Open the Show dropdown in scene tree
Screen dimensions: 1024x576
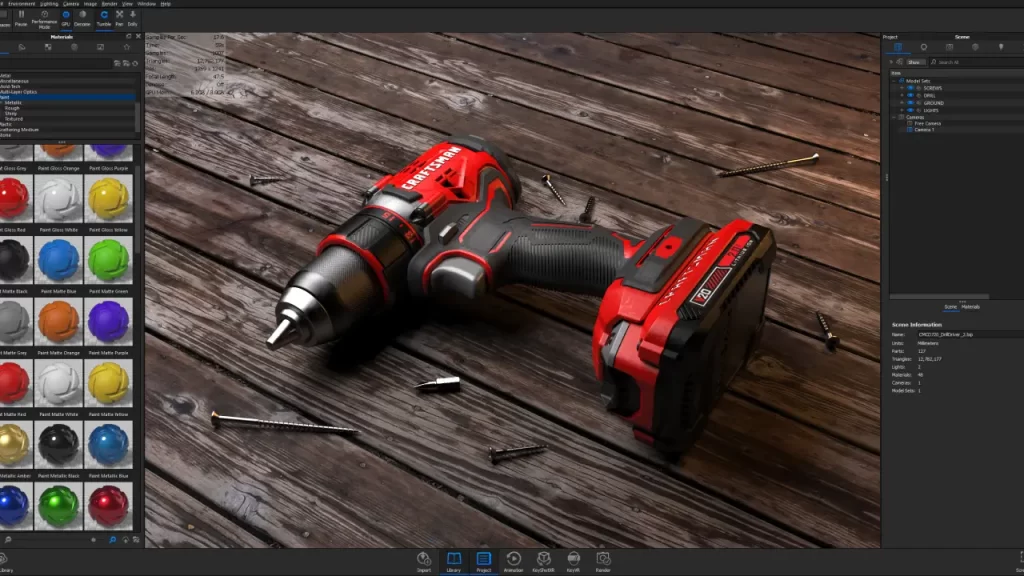click(915, 62)
